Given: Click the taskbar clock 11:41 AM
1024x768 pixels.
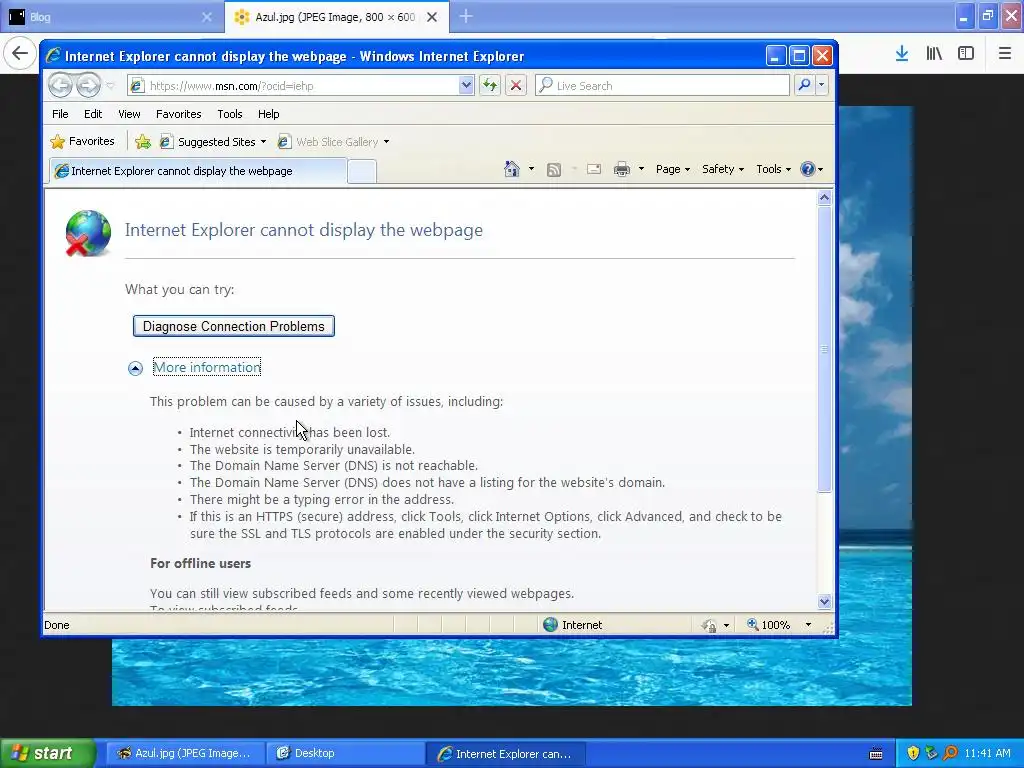Looking at the screenshot, I should coord(987,753).
